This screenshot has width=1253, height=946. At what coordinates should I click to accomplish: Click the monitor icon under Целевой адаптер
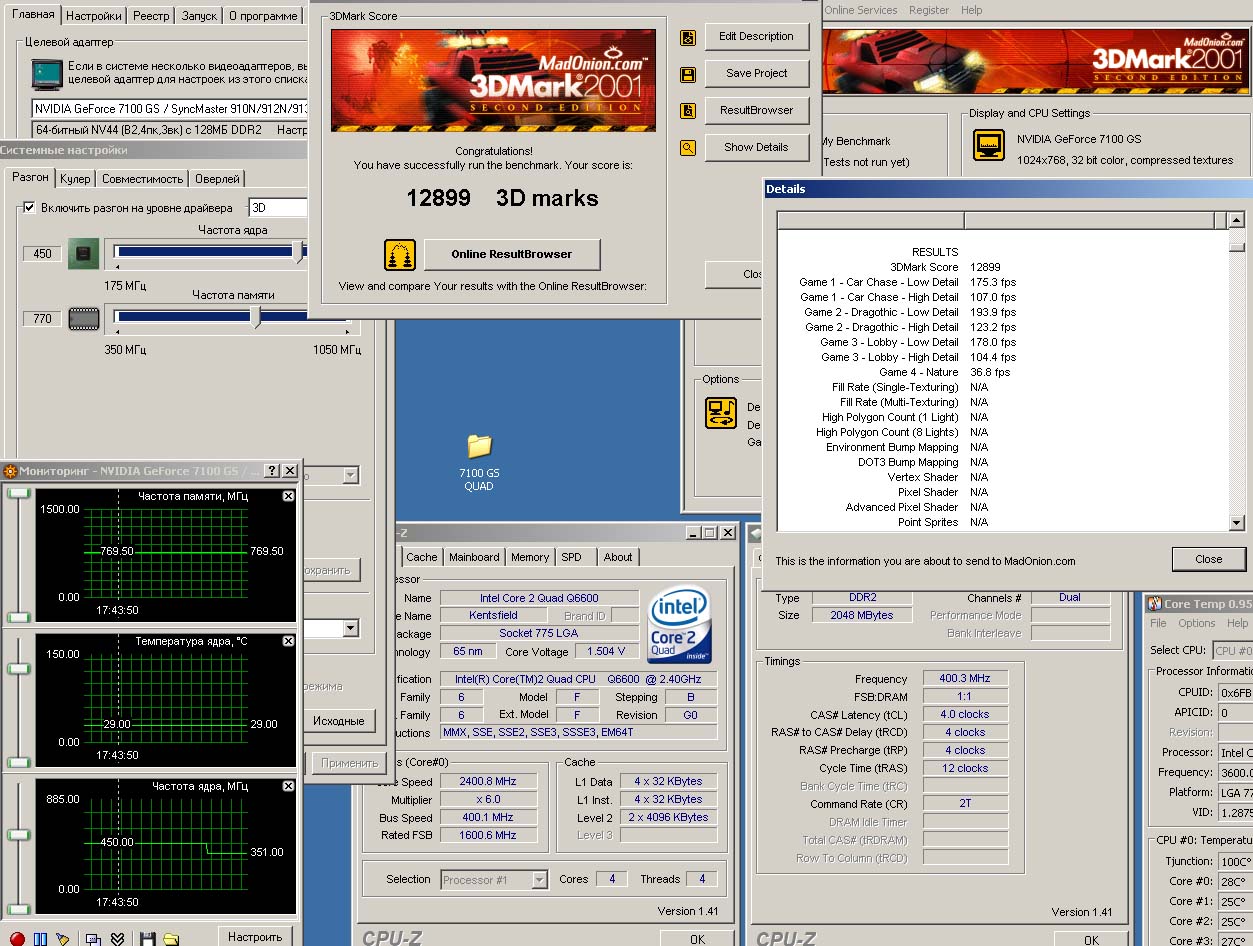(x=47, y=74)
